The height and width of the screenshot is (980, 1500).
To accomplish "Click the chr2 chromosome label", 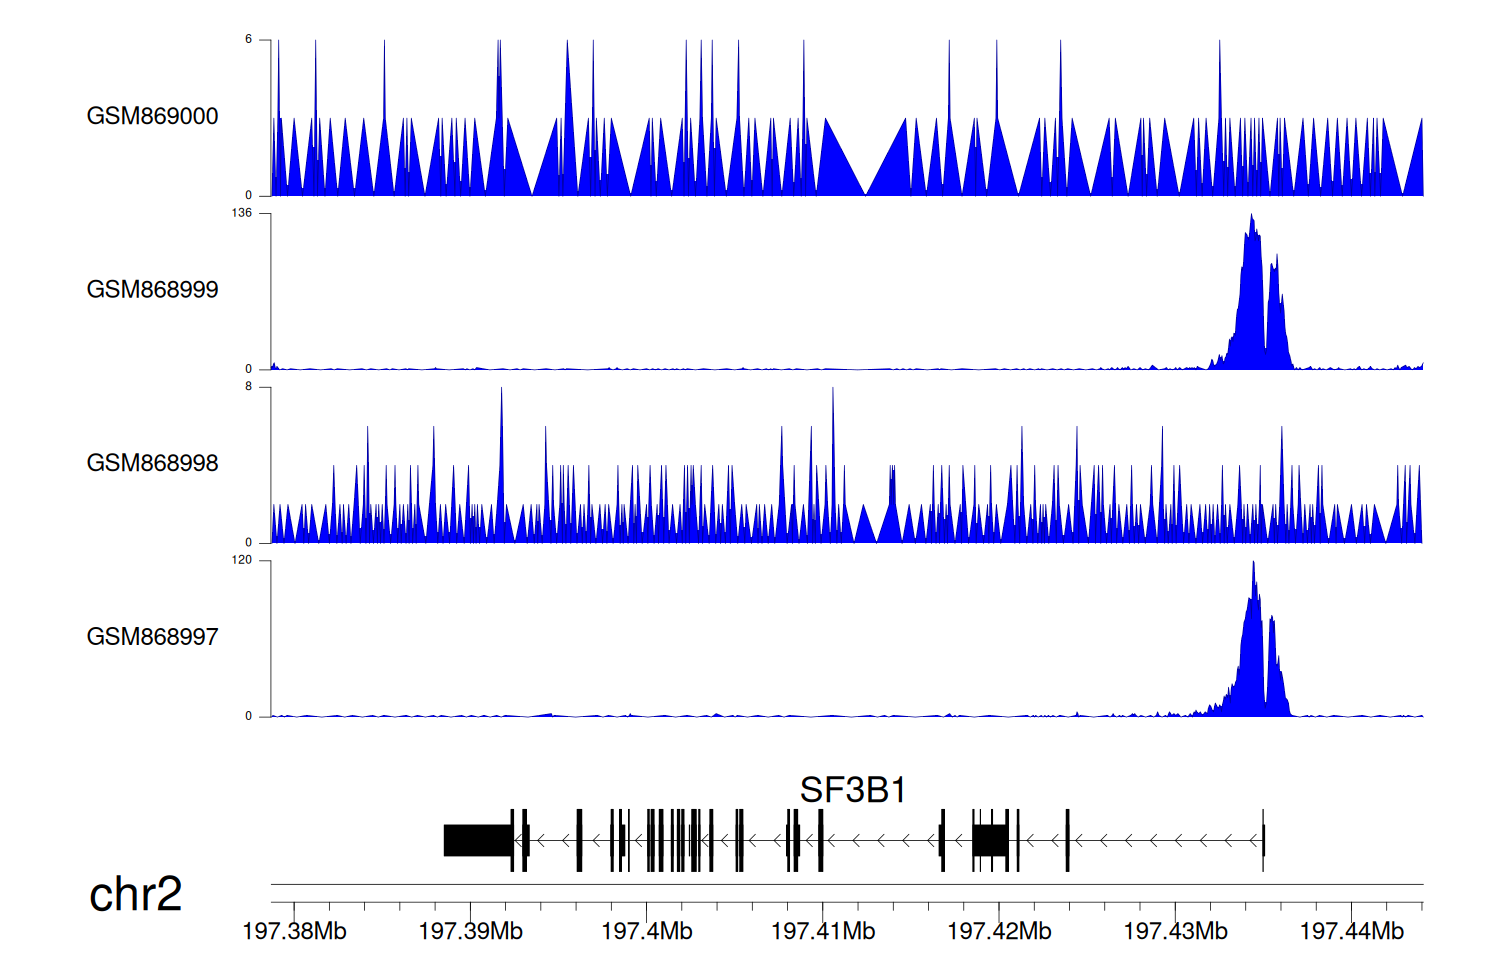I will pyautogui.click(x=135, y=894).
